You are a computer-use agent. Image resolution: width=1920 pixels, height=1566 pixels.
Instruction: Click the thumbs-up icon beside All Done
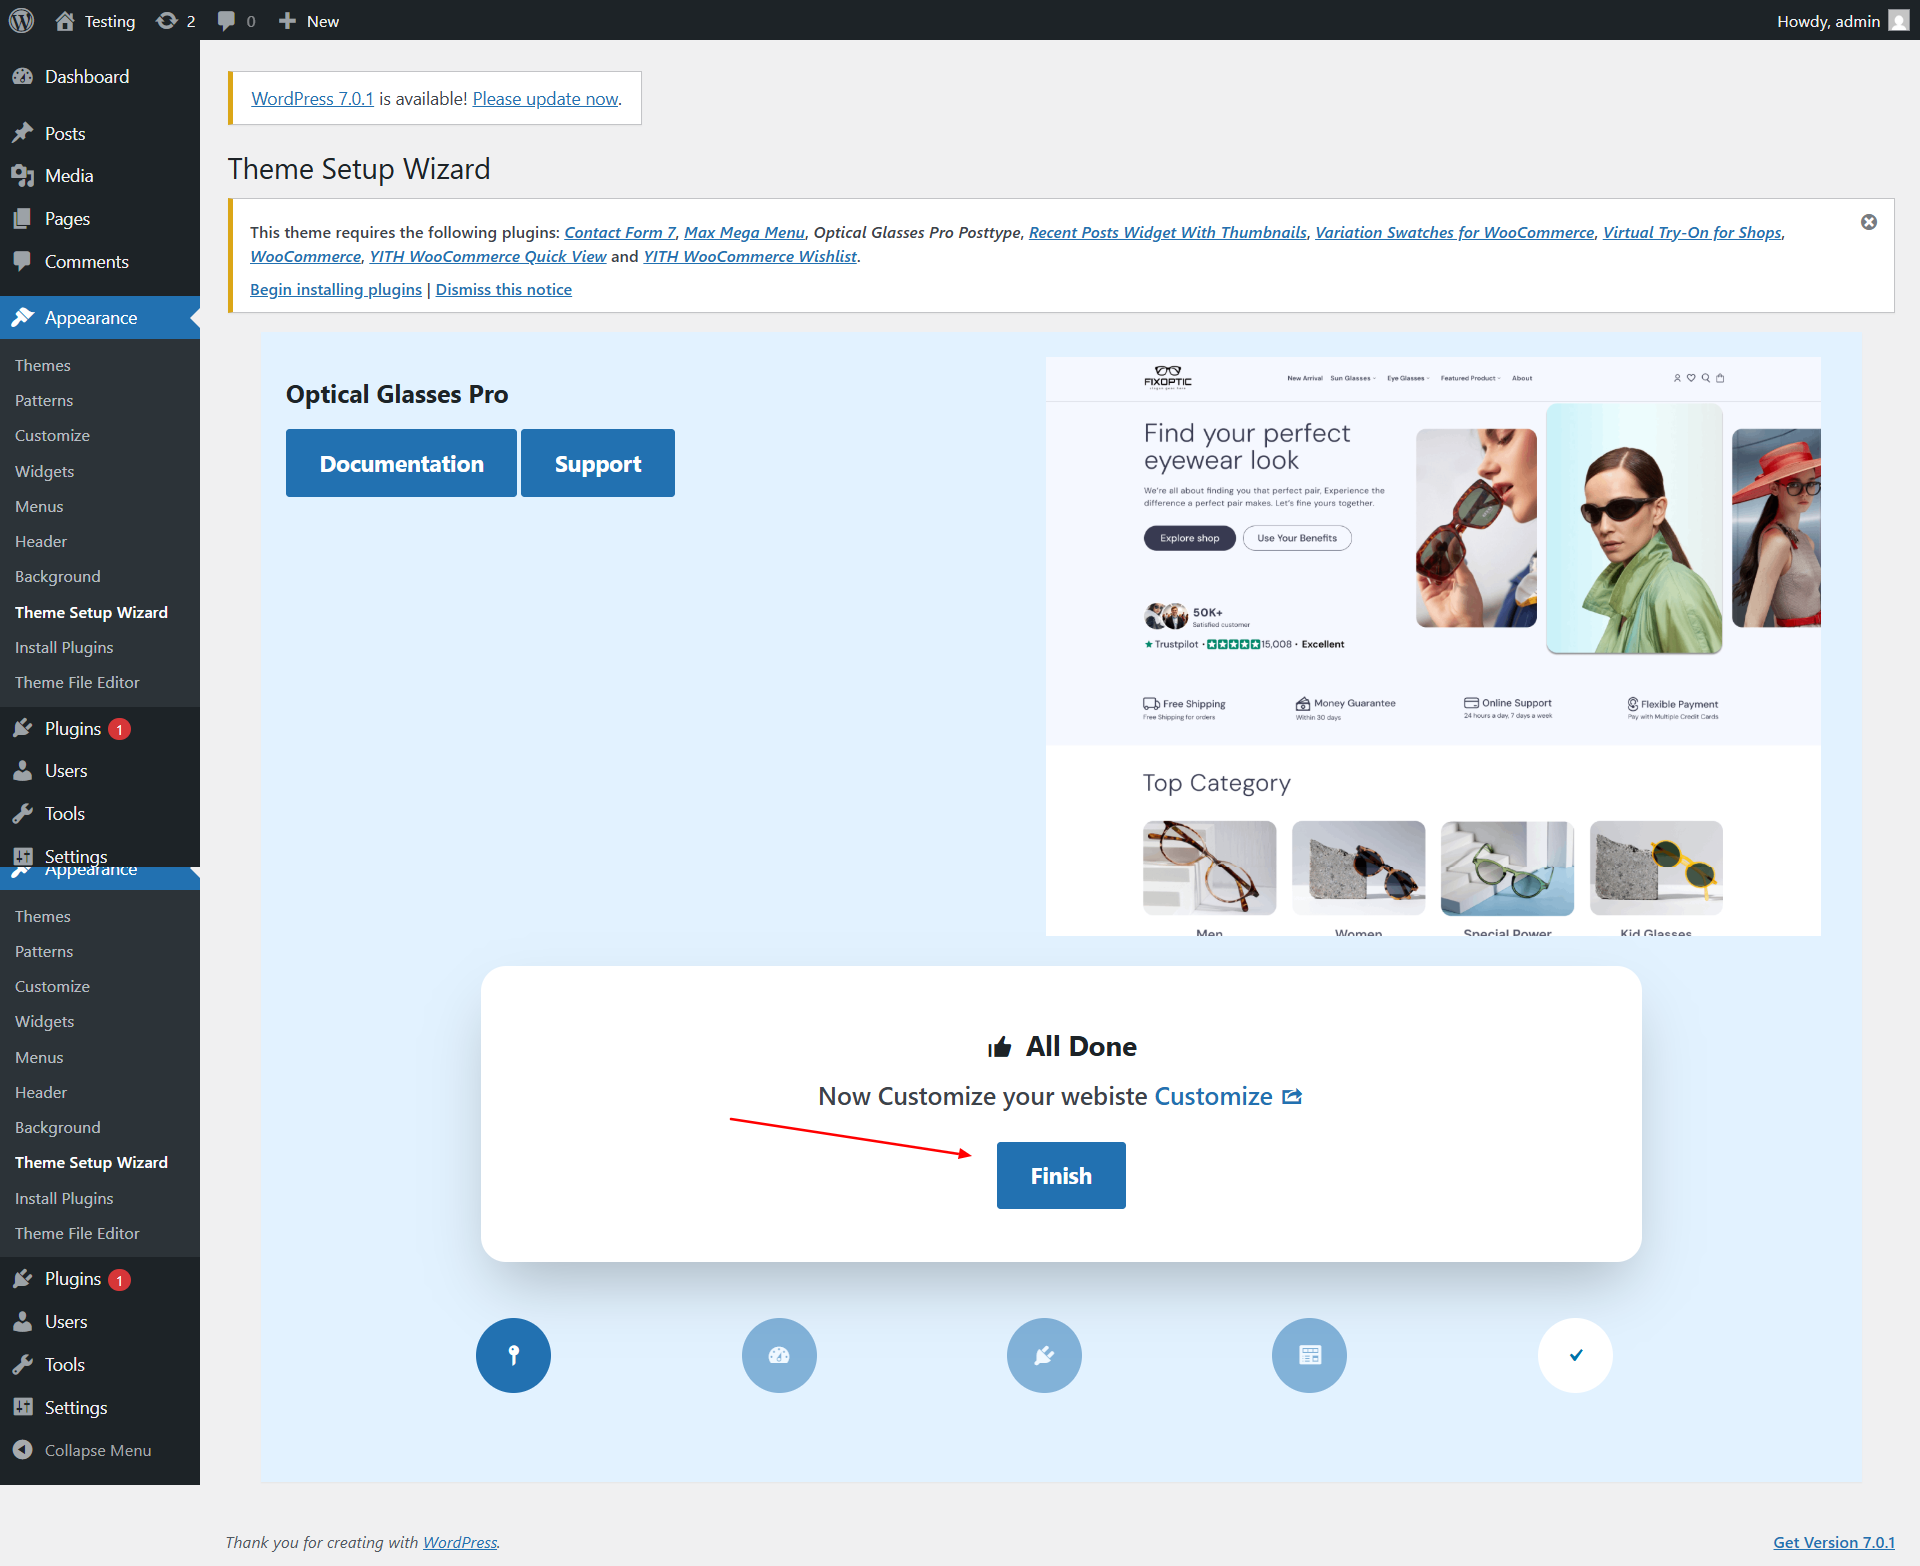tap(999, 1047)
